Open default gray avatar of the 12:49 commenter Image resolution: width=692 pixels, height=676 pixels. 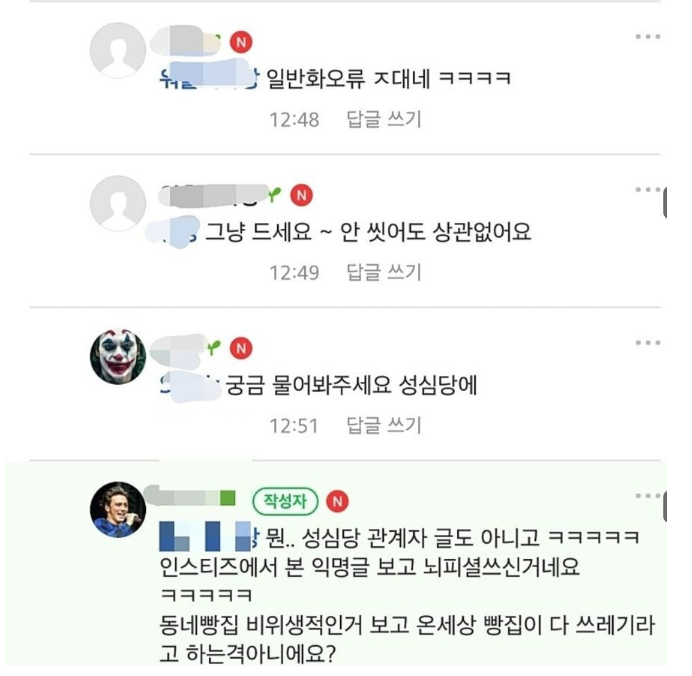118,203
